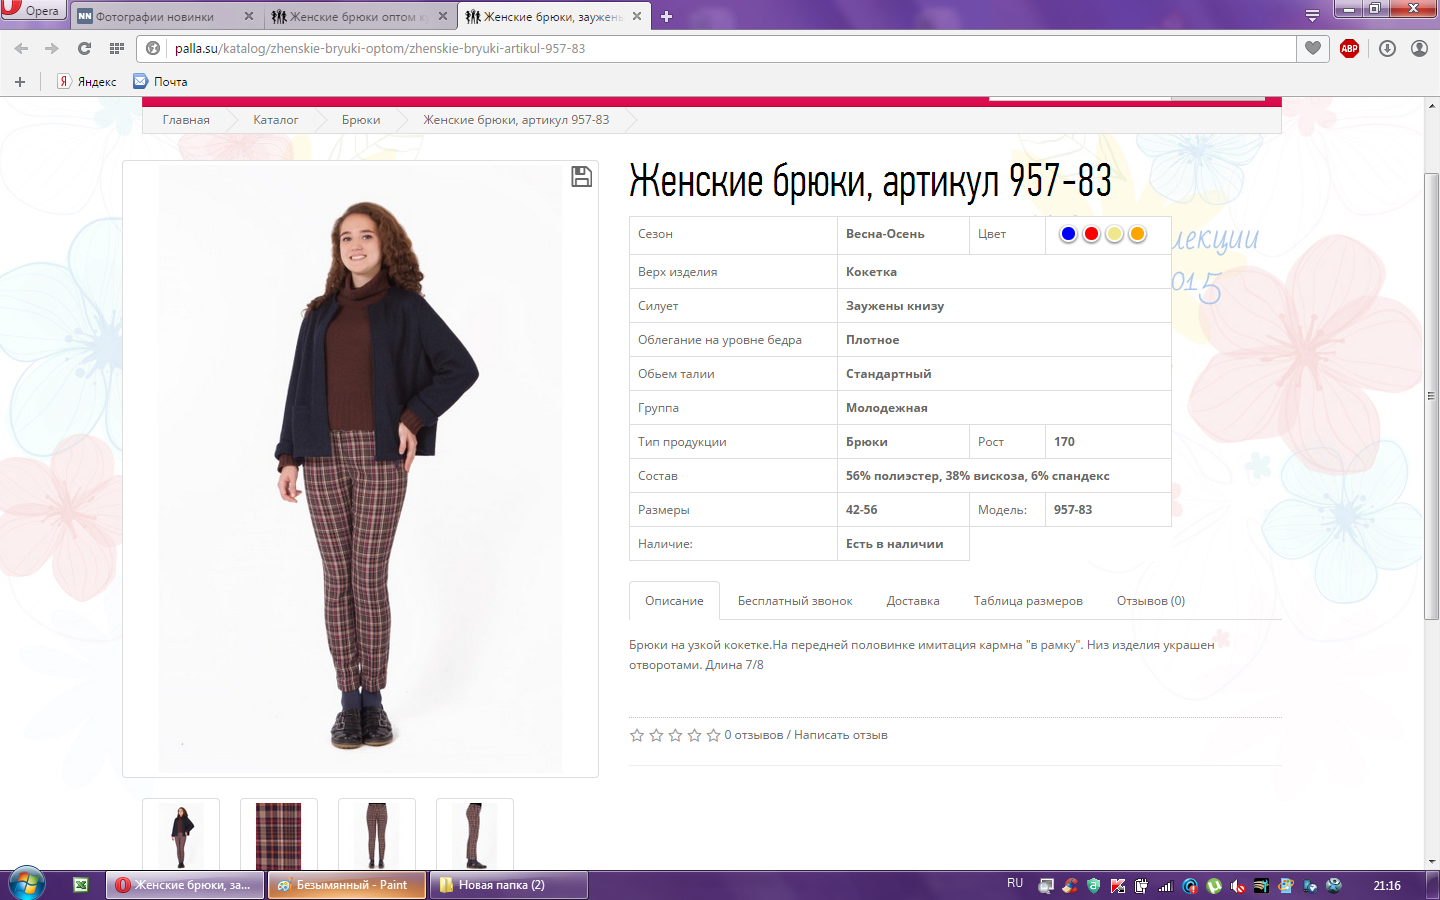Open Excel from the taskbar
The width and height of the screenshot is (1440, 900).
[81, 885]
